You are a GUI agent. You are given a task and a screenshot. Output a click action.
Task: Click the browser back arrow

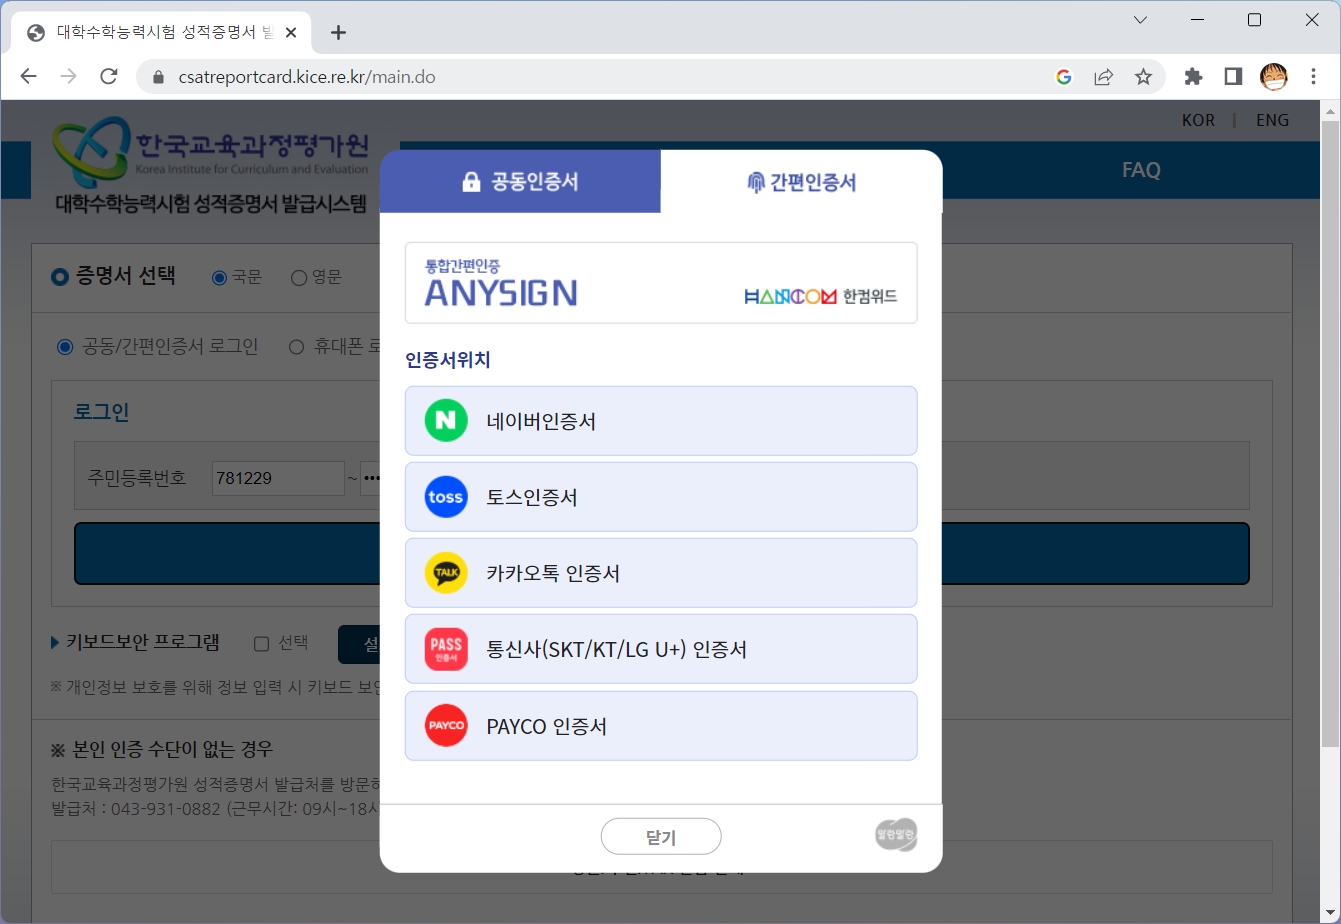point(29,77)
